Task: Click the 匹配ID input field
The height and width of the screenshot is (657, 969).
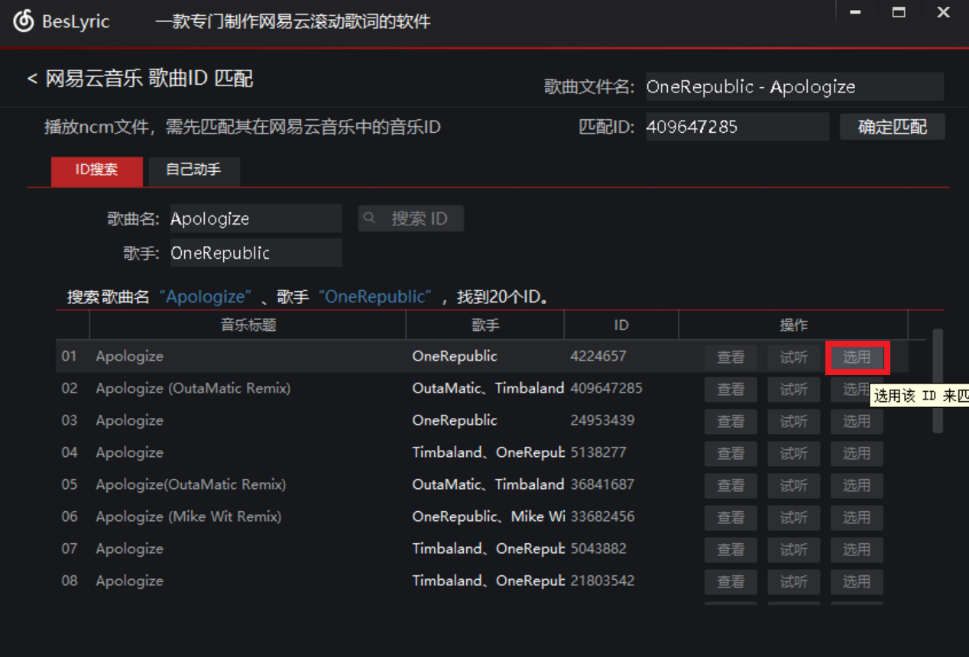Action: tap(736, 127)
